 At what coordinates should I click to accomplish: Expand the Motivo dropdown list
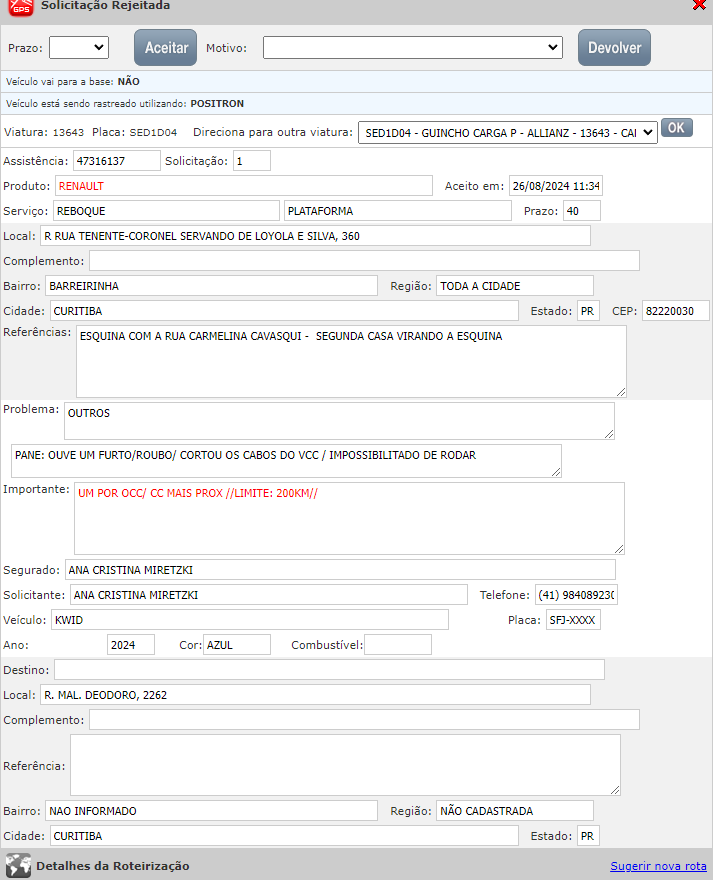pyautogui.click(x=413, y=47)
